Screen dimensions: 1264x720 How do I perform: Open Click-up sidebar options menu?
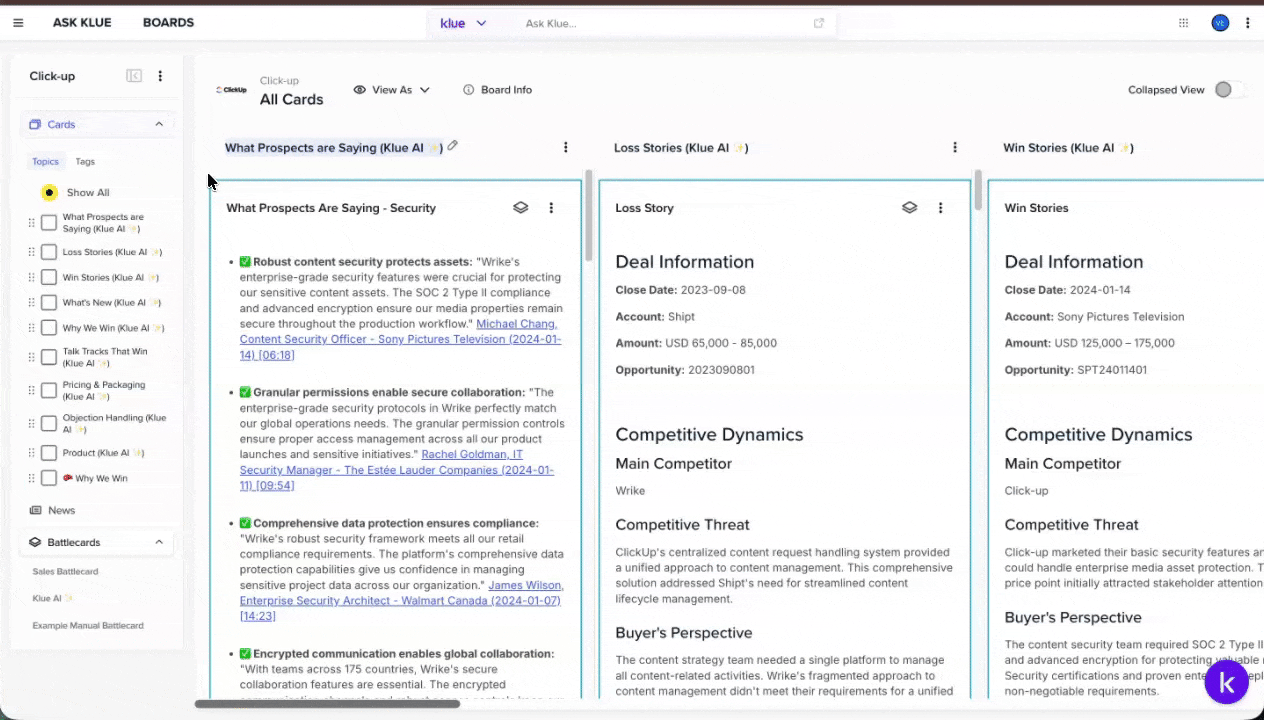point(160,76)
